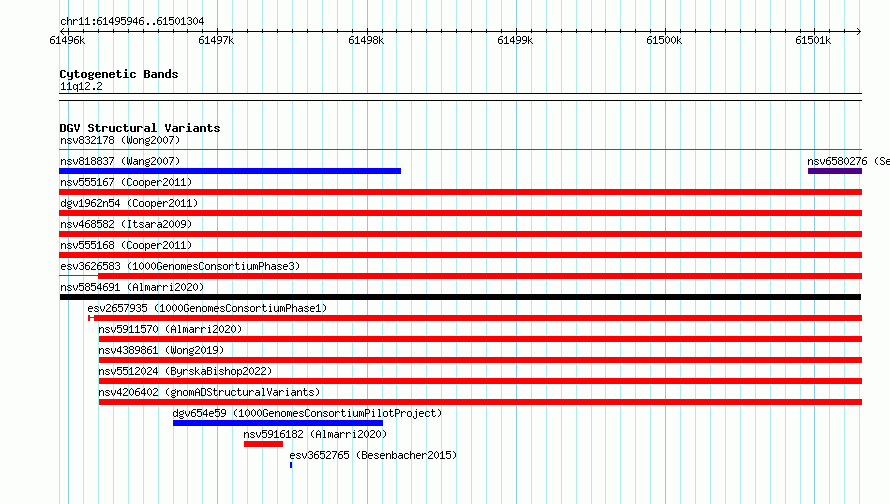Screen dimensions: 890x504
Task: Open nsv4206402 (gnomADStructuralVariants) label
Action: (x=209, y=392)
